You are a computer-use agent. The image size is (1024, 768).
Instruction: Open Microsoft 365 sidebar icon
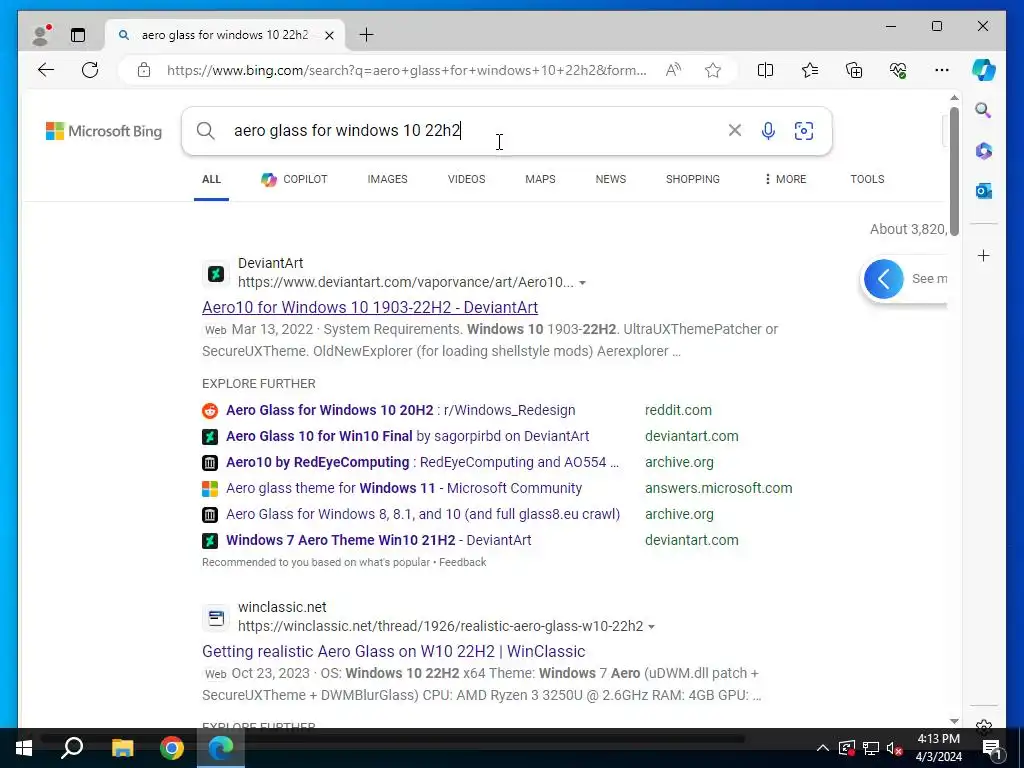tap(984, 151)
